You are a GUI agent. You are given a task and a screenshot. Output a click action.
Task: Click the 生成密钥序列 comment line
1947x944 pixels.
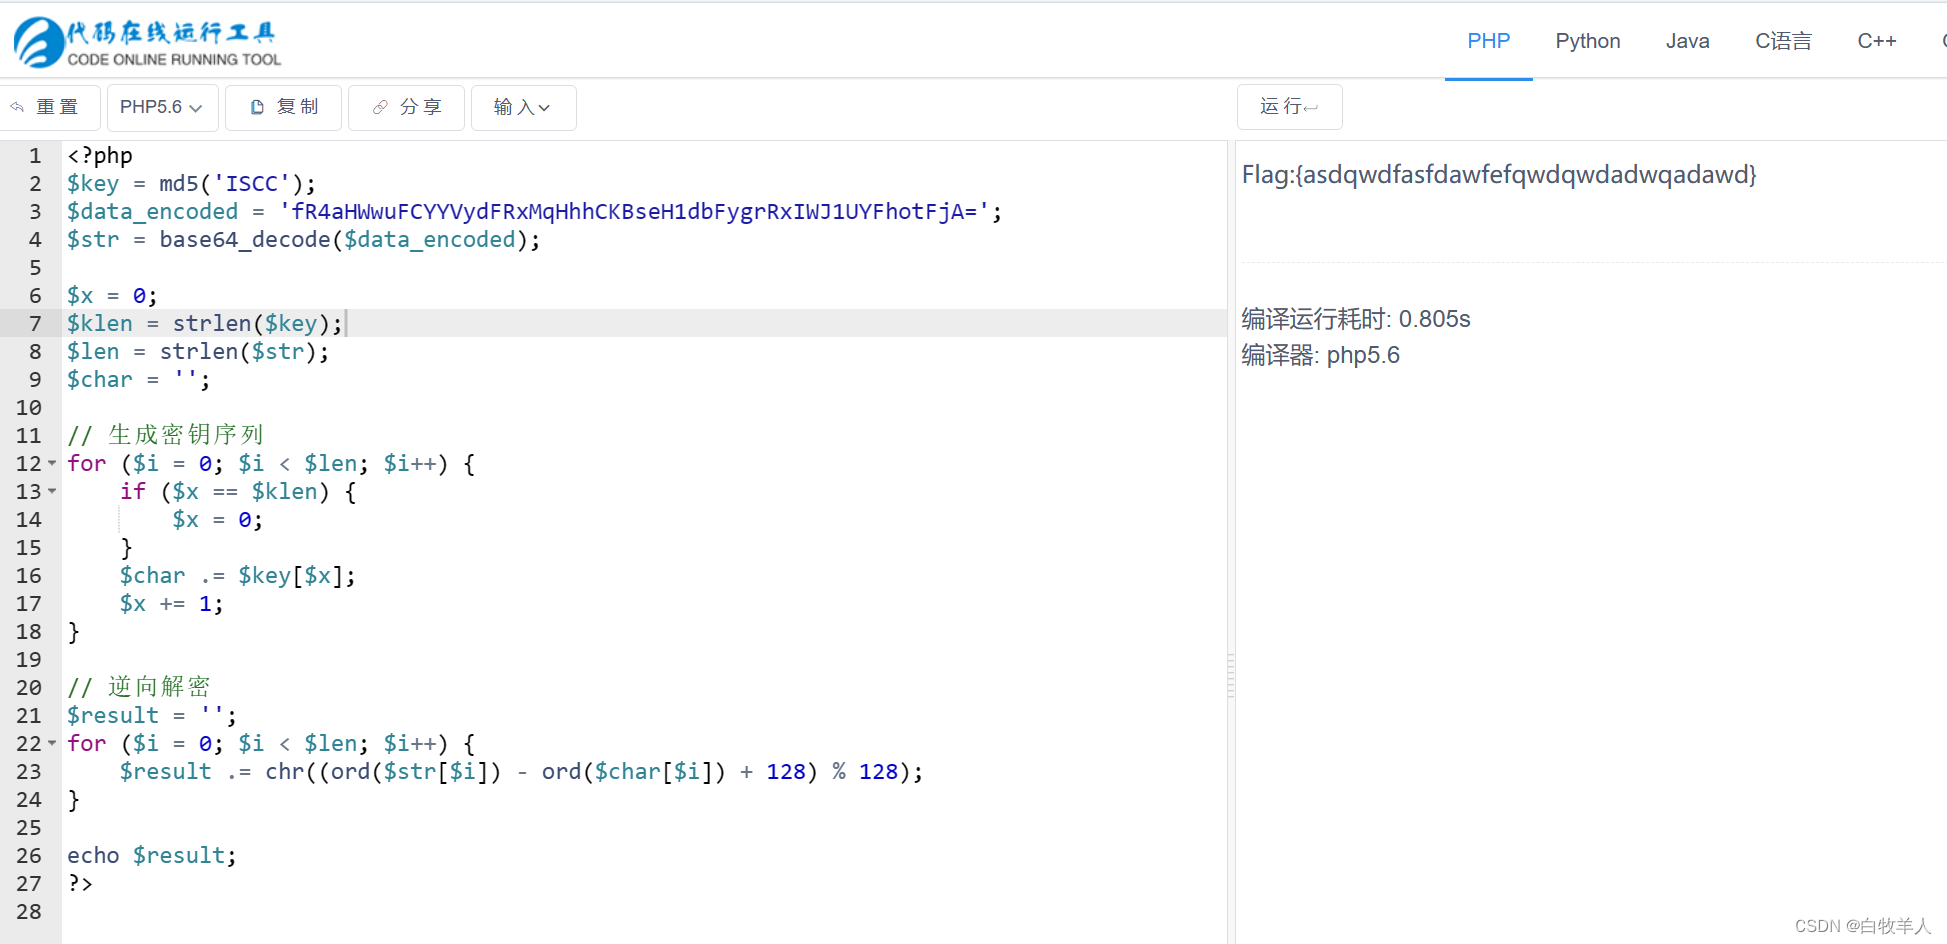165,435
